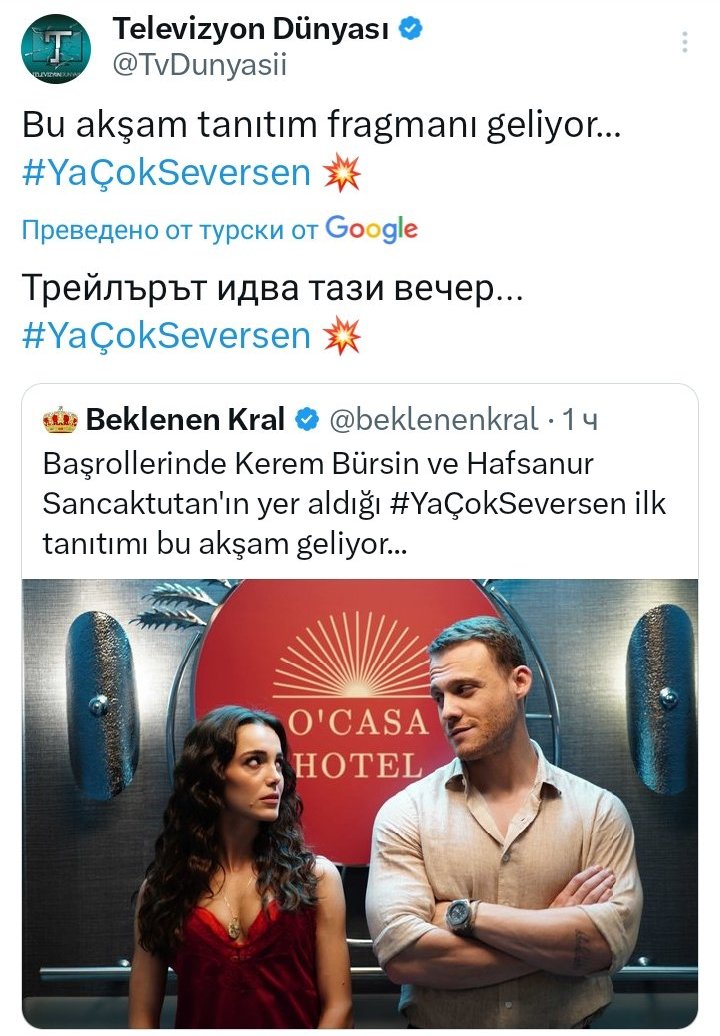Open the Beklenen Kral account name

click(x=186, y=420)
